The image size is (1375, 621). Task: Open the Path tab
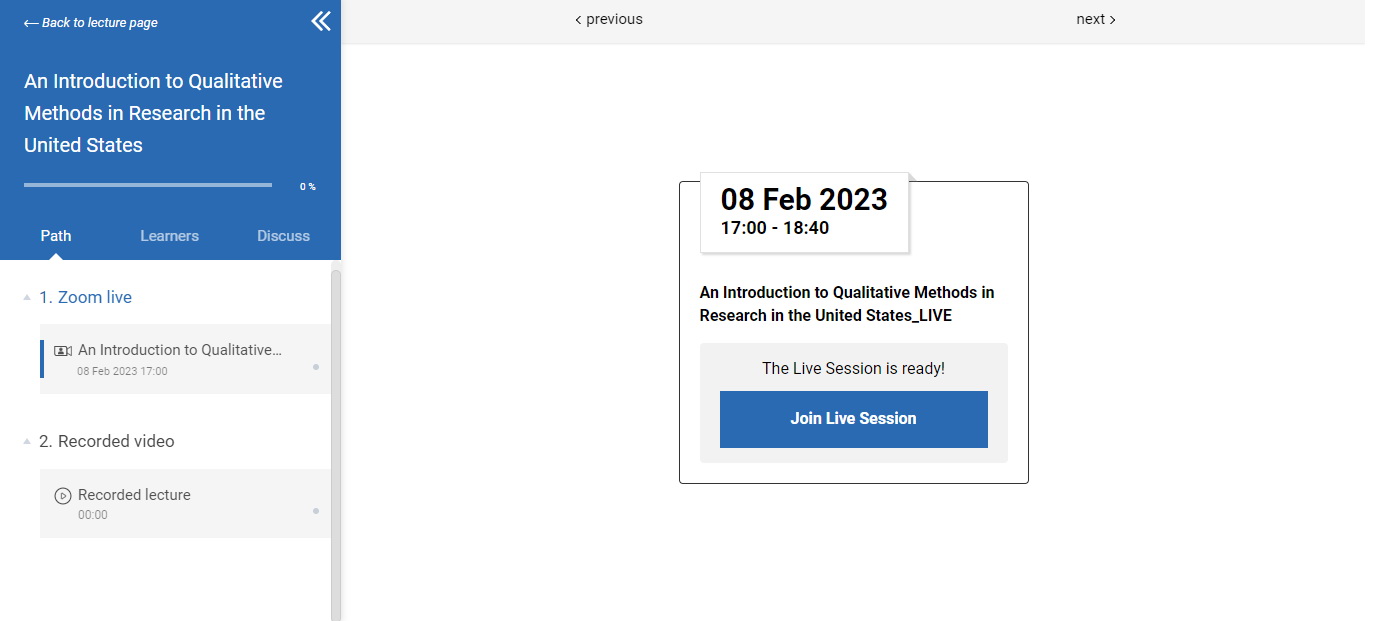coord(56,236)
